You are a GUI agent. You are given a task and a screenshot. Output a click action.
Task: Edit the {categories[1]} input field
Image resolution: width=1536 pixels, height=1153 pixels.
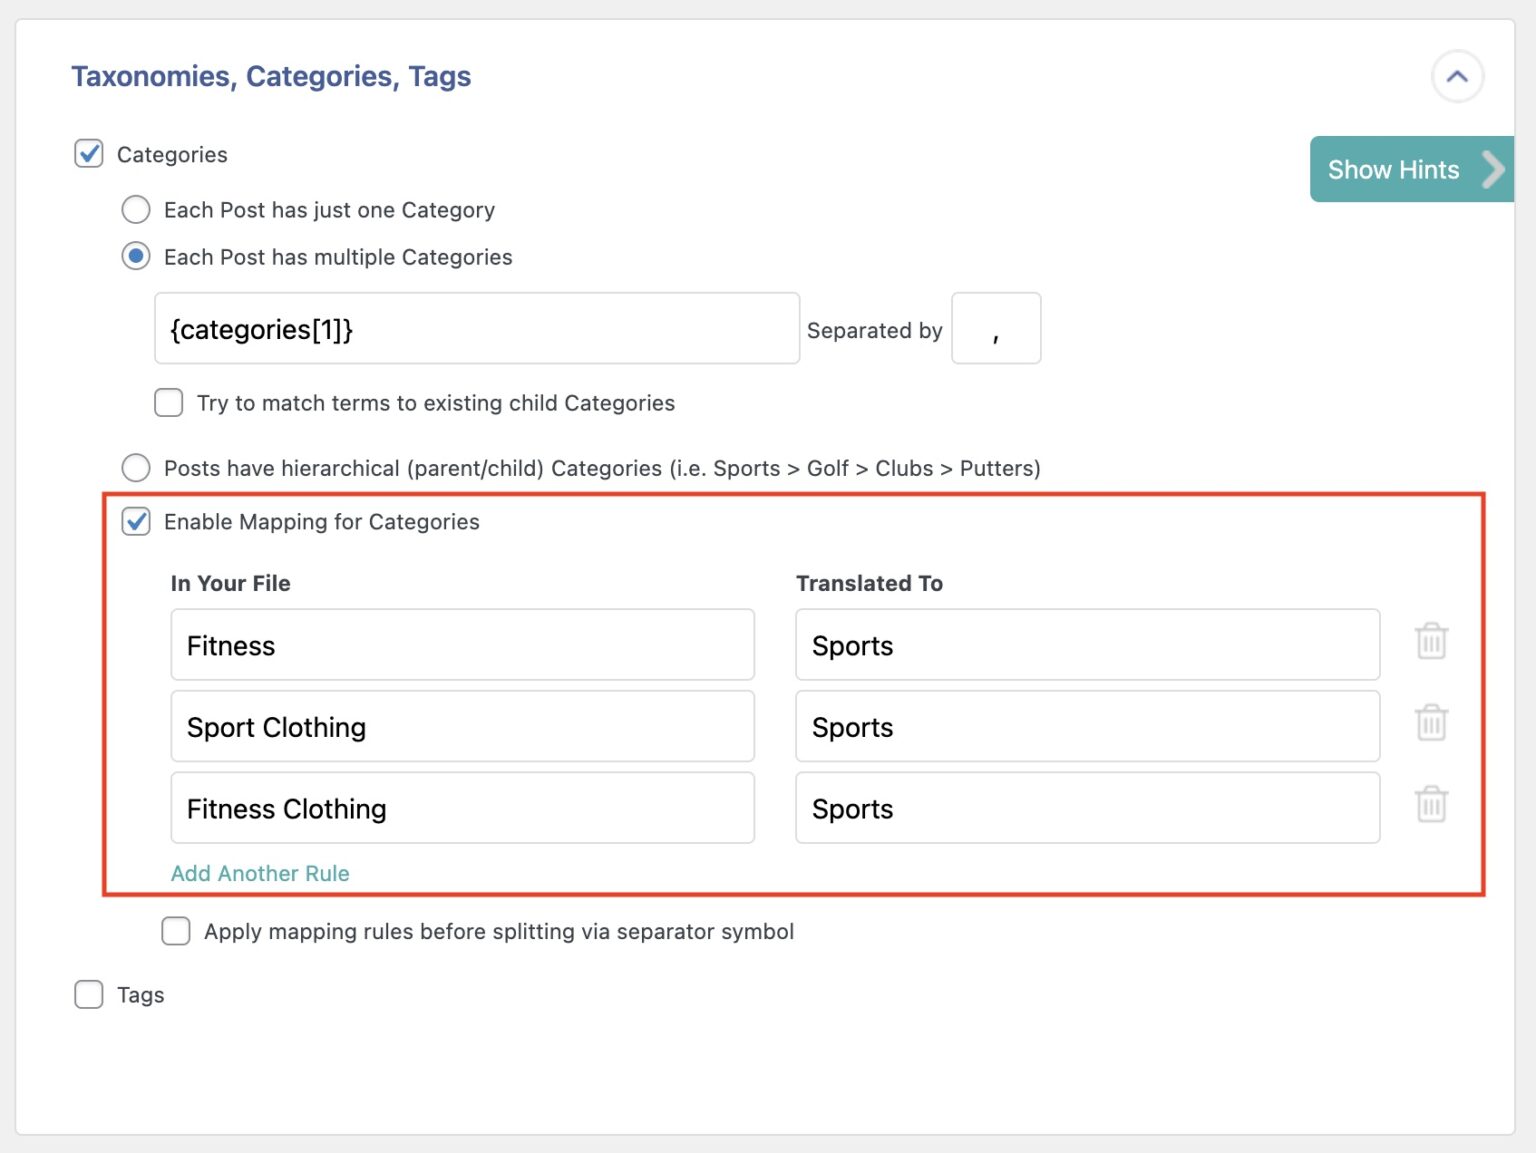point(476,329)
